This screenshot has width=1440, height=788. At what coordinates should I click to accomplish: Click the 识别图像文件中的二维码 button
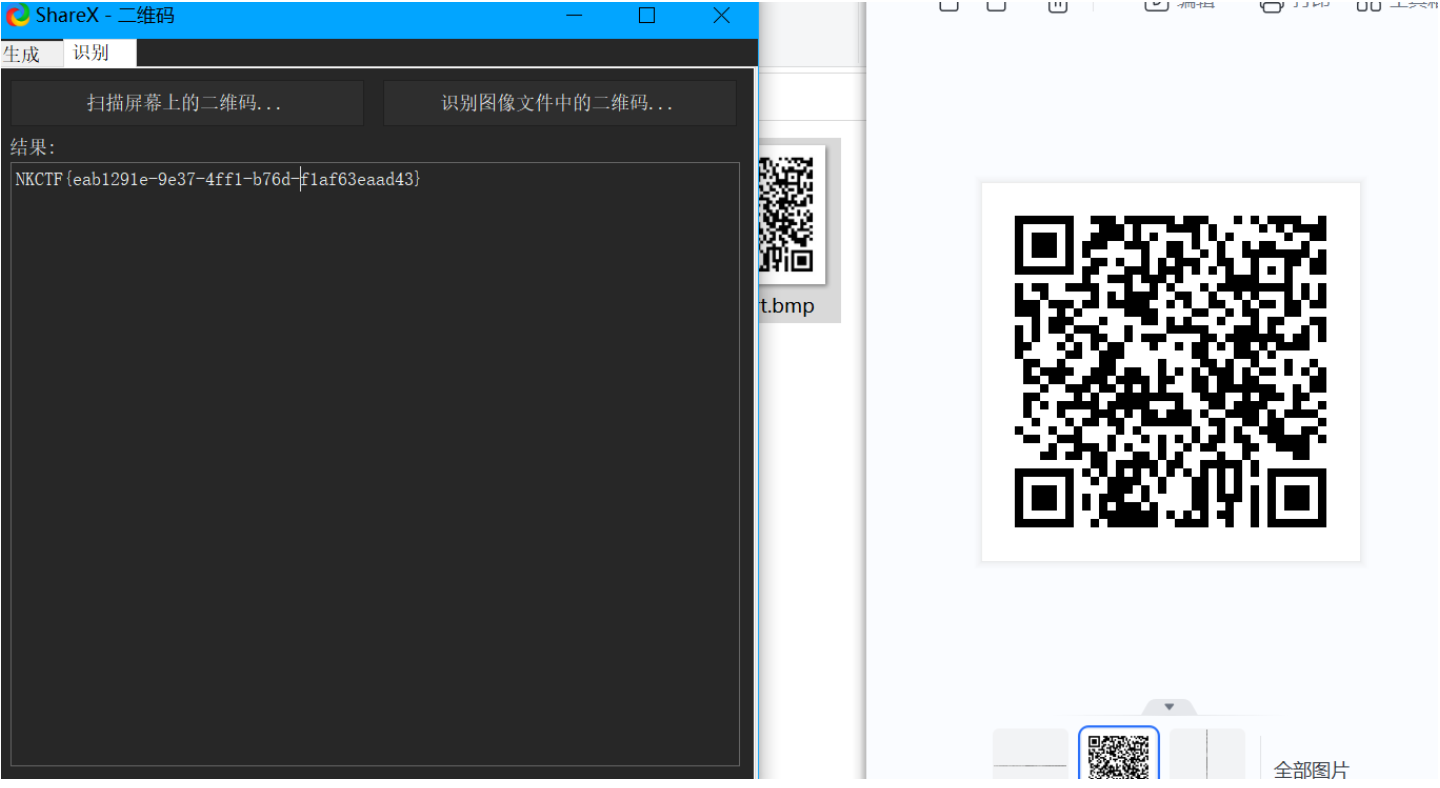pos(559,103)
